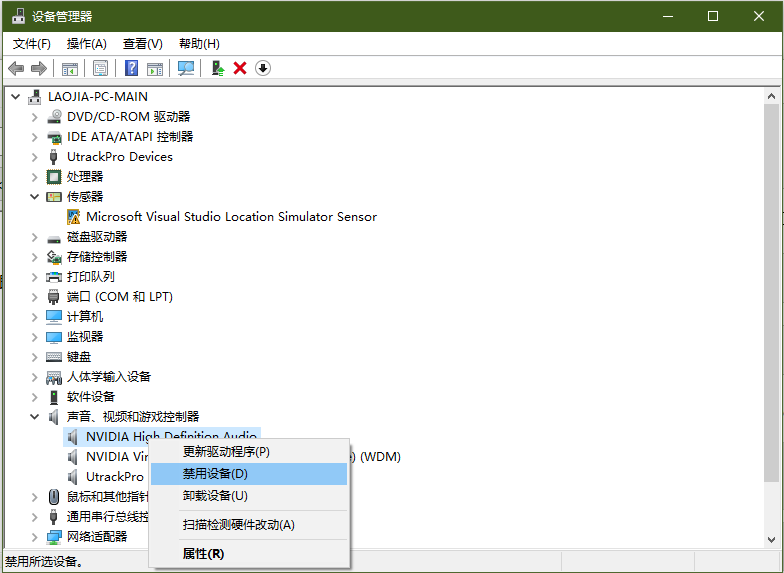Open the 操作(A) menu

tap(86, 44)
